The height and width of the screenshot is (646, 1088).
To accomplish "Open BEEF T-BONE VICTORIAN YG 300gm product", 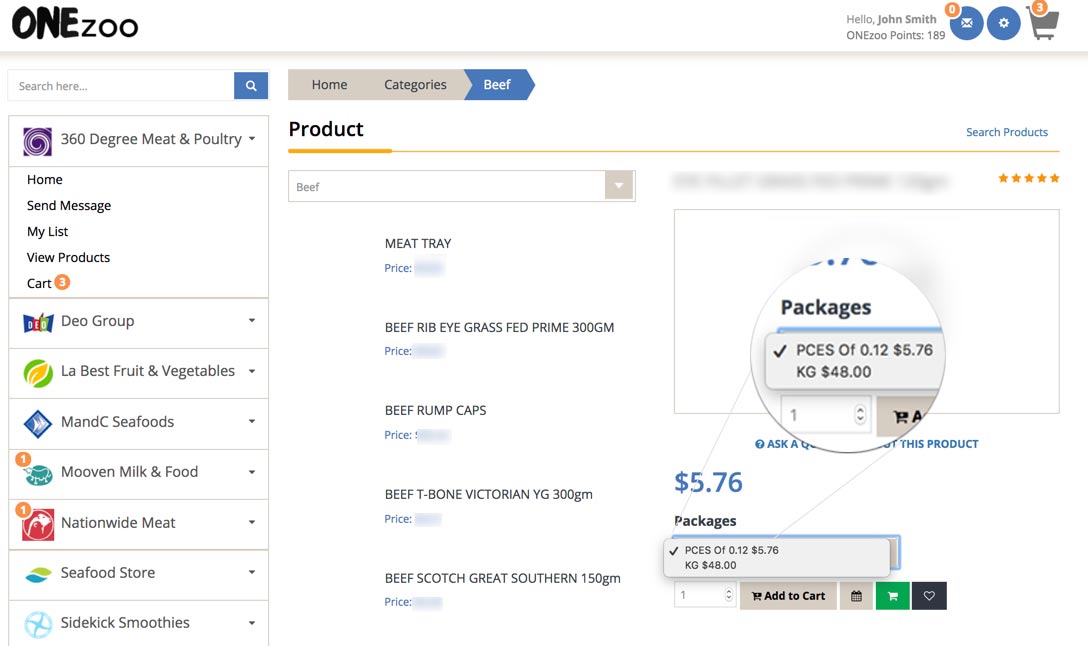I will click(x=488, y=494).
